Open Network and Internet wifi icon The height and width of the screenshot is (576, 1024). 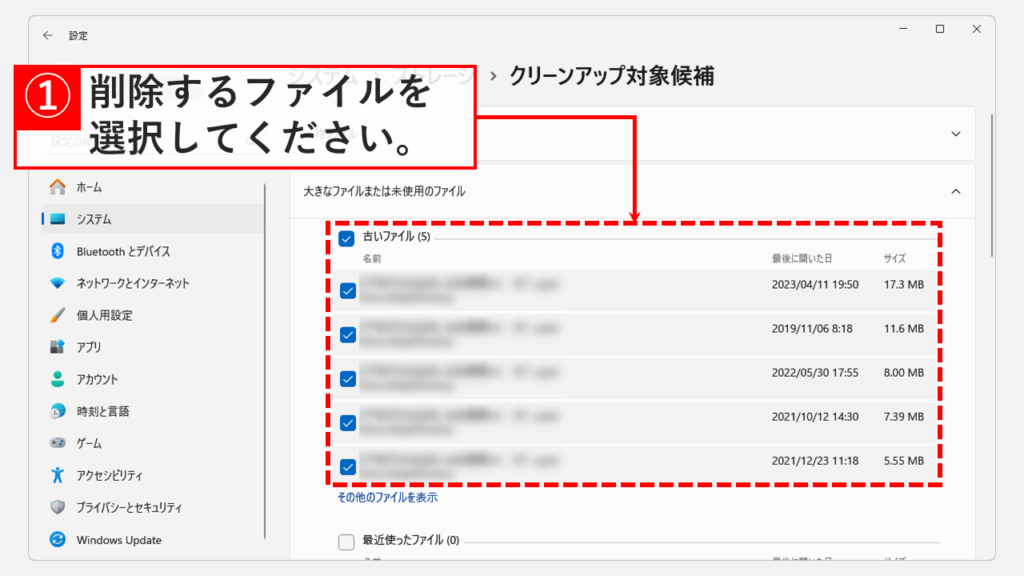click(x=57, y=283)
